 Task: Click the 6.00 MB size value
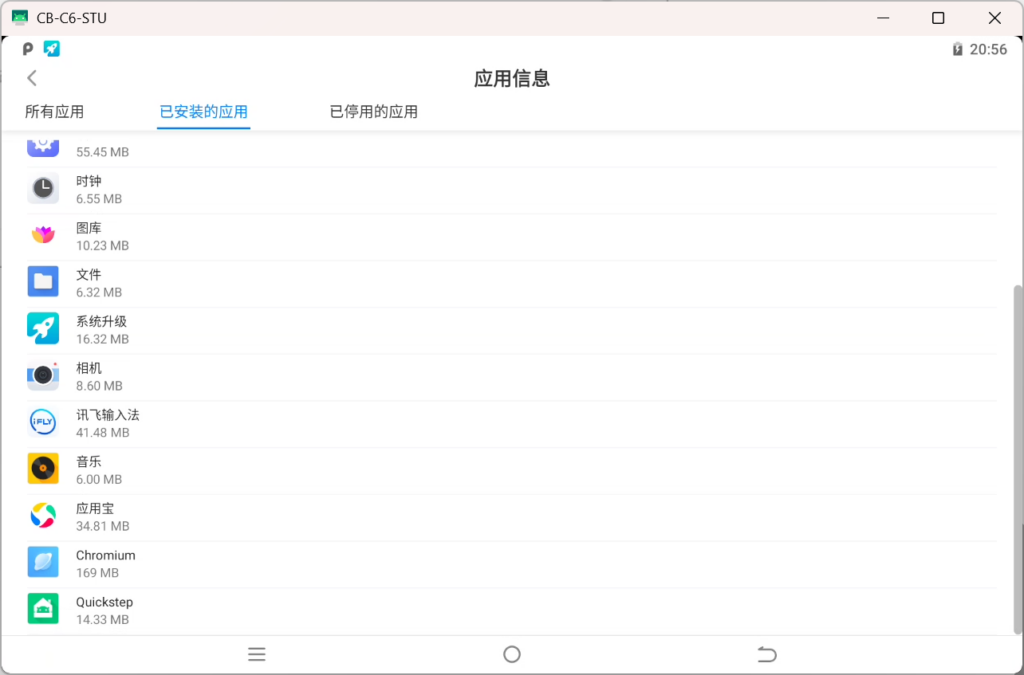click(x=99, y=479)
